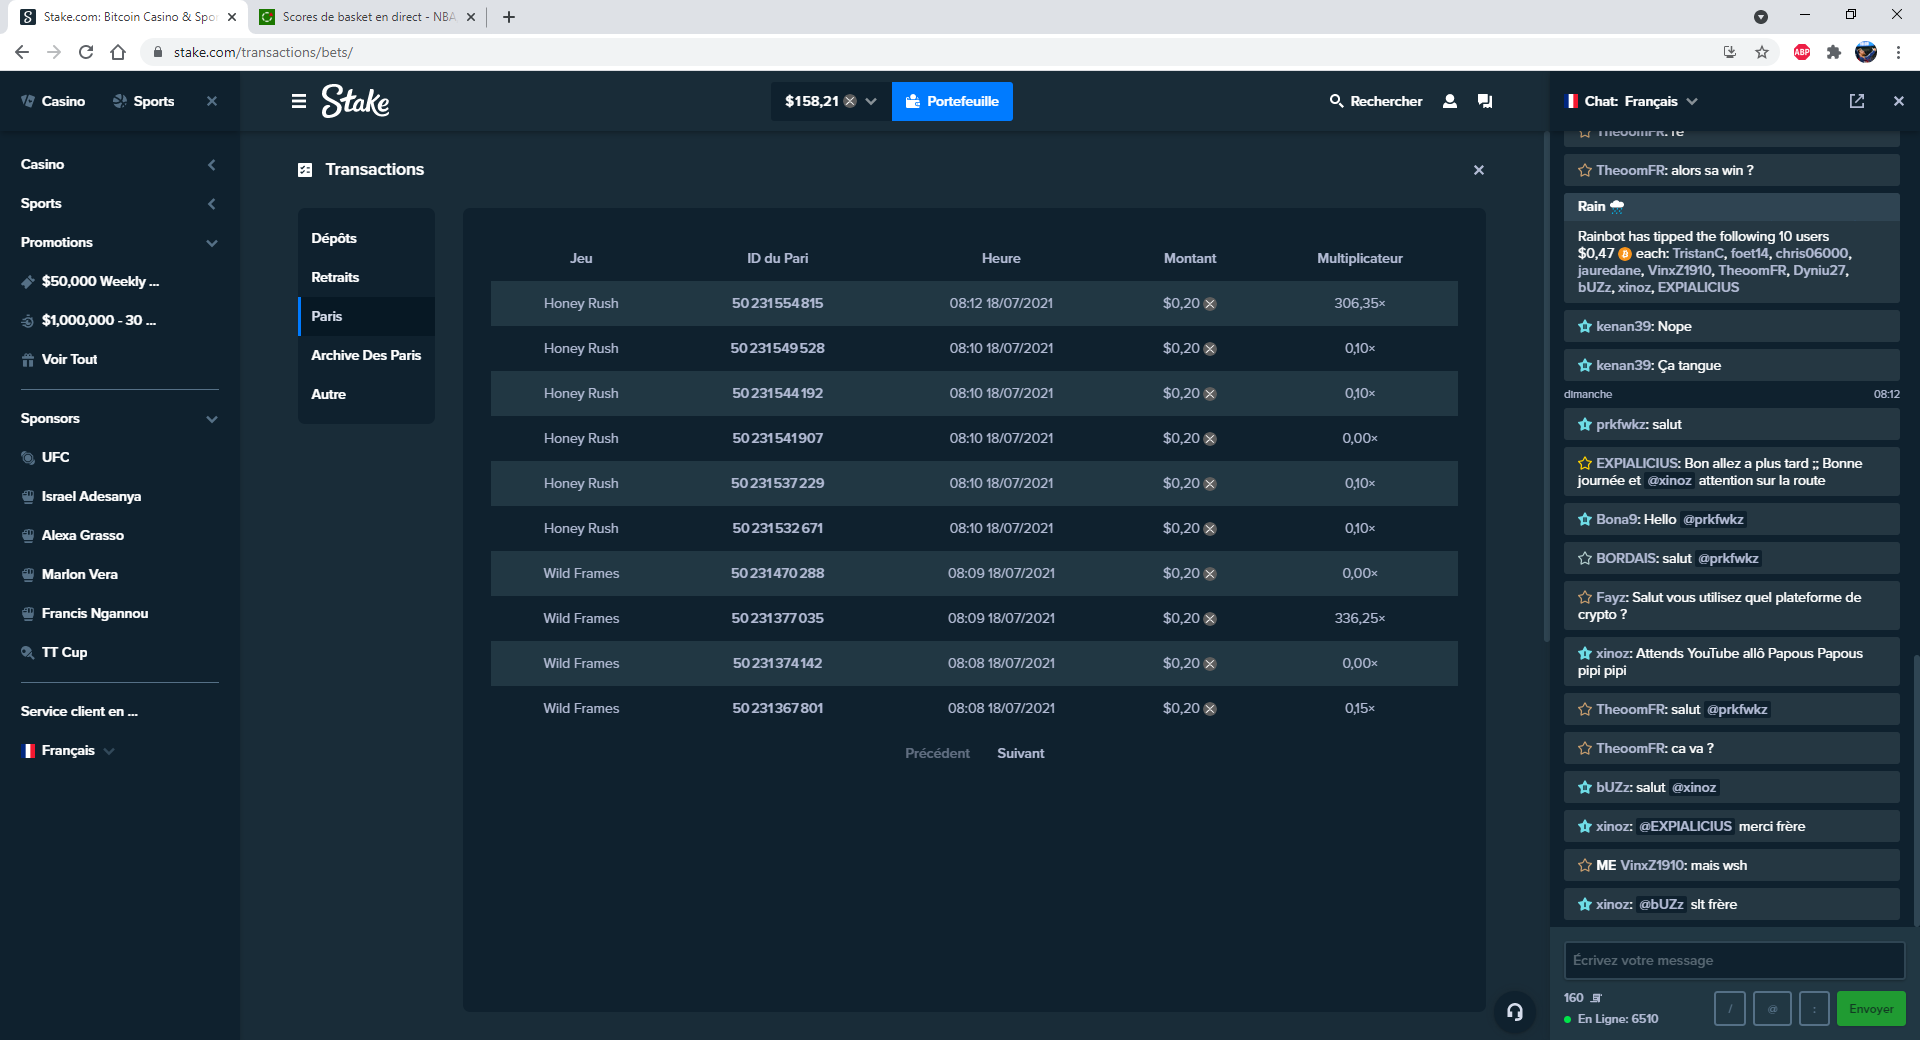
Task: Open the hamburger menu next to Stake logo
Action: point(298,101)
